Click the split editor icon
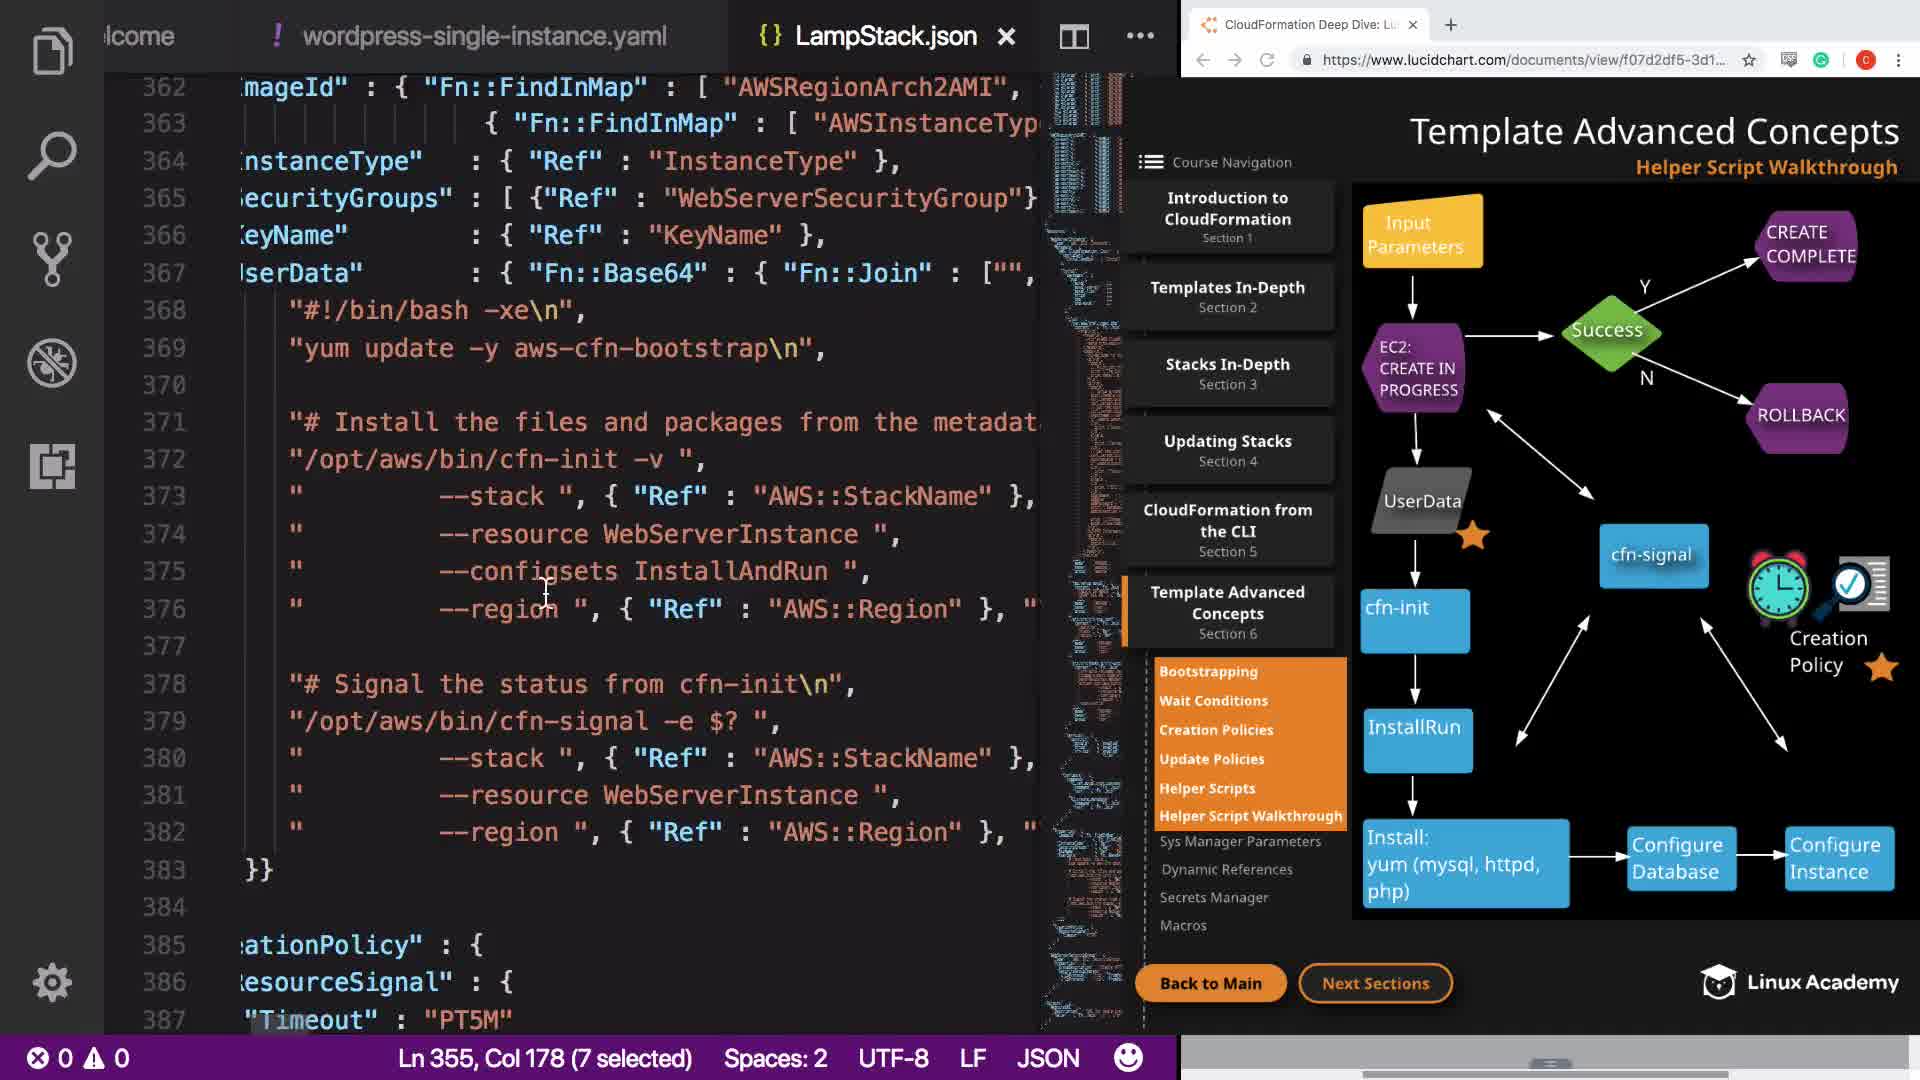Screen dimensions: 1920x1080 1074,37
